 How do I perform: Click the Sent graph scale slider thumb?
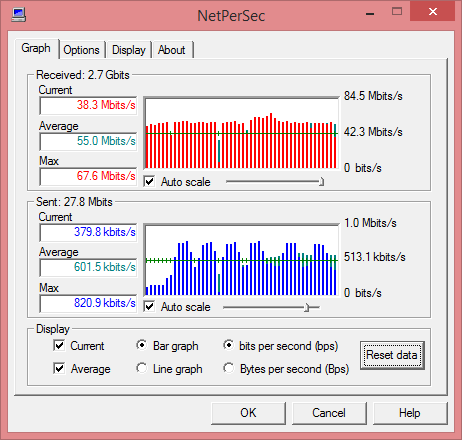tap(307, 307)
